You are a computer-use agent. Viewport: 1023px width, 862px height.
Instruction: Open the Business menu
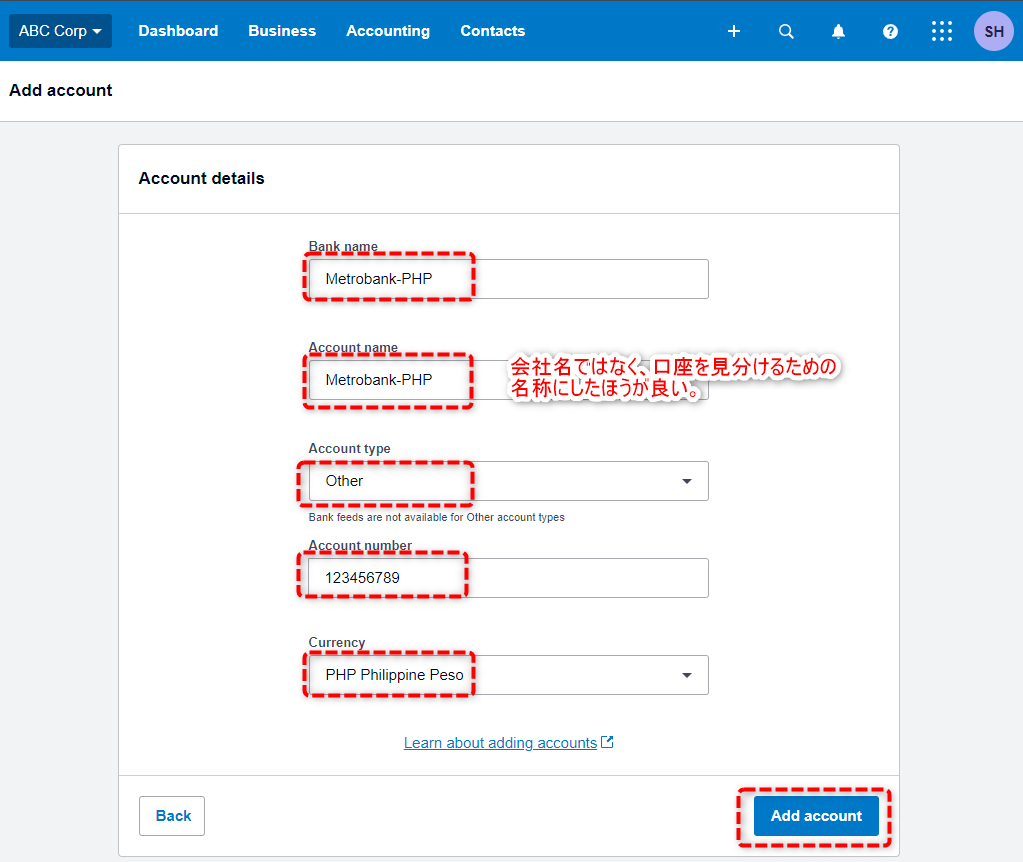click(282, 31)
